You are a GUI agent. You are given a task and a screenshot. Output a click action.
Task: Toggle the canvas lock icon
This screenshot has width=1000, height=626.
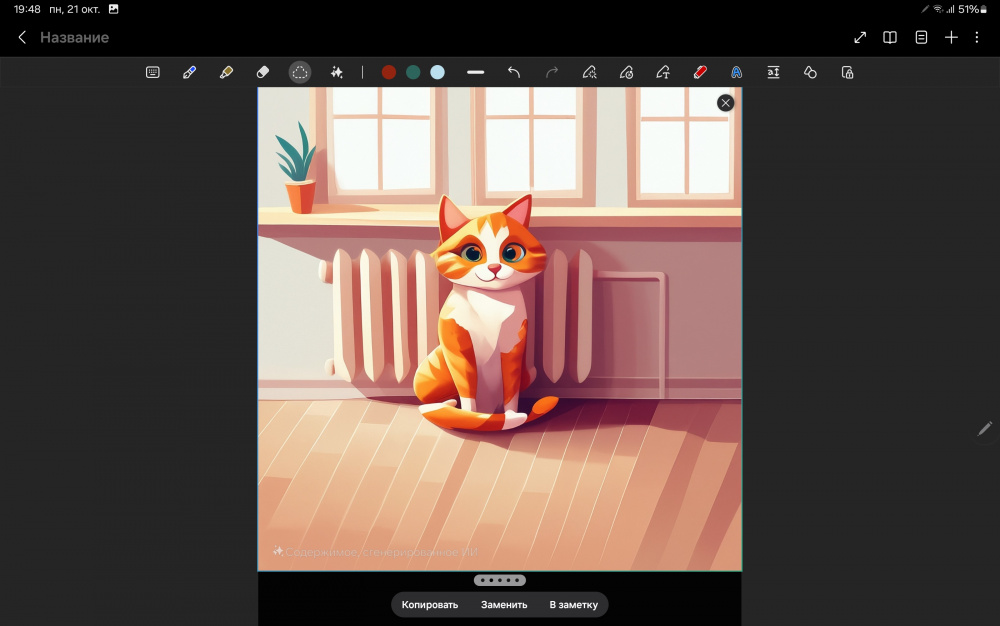click(x=847, y=72)
